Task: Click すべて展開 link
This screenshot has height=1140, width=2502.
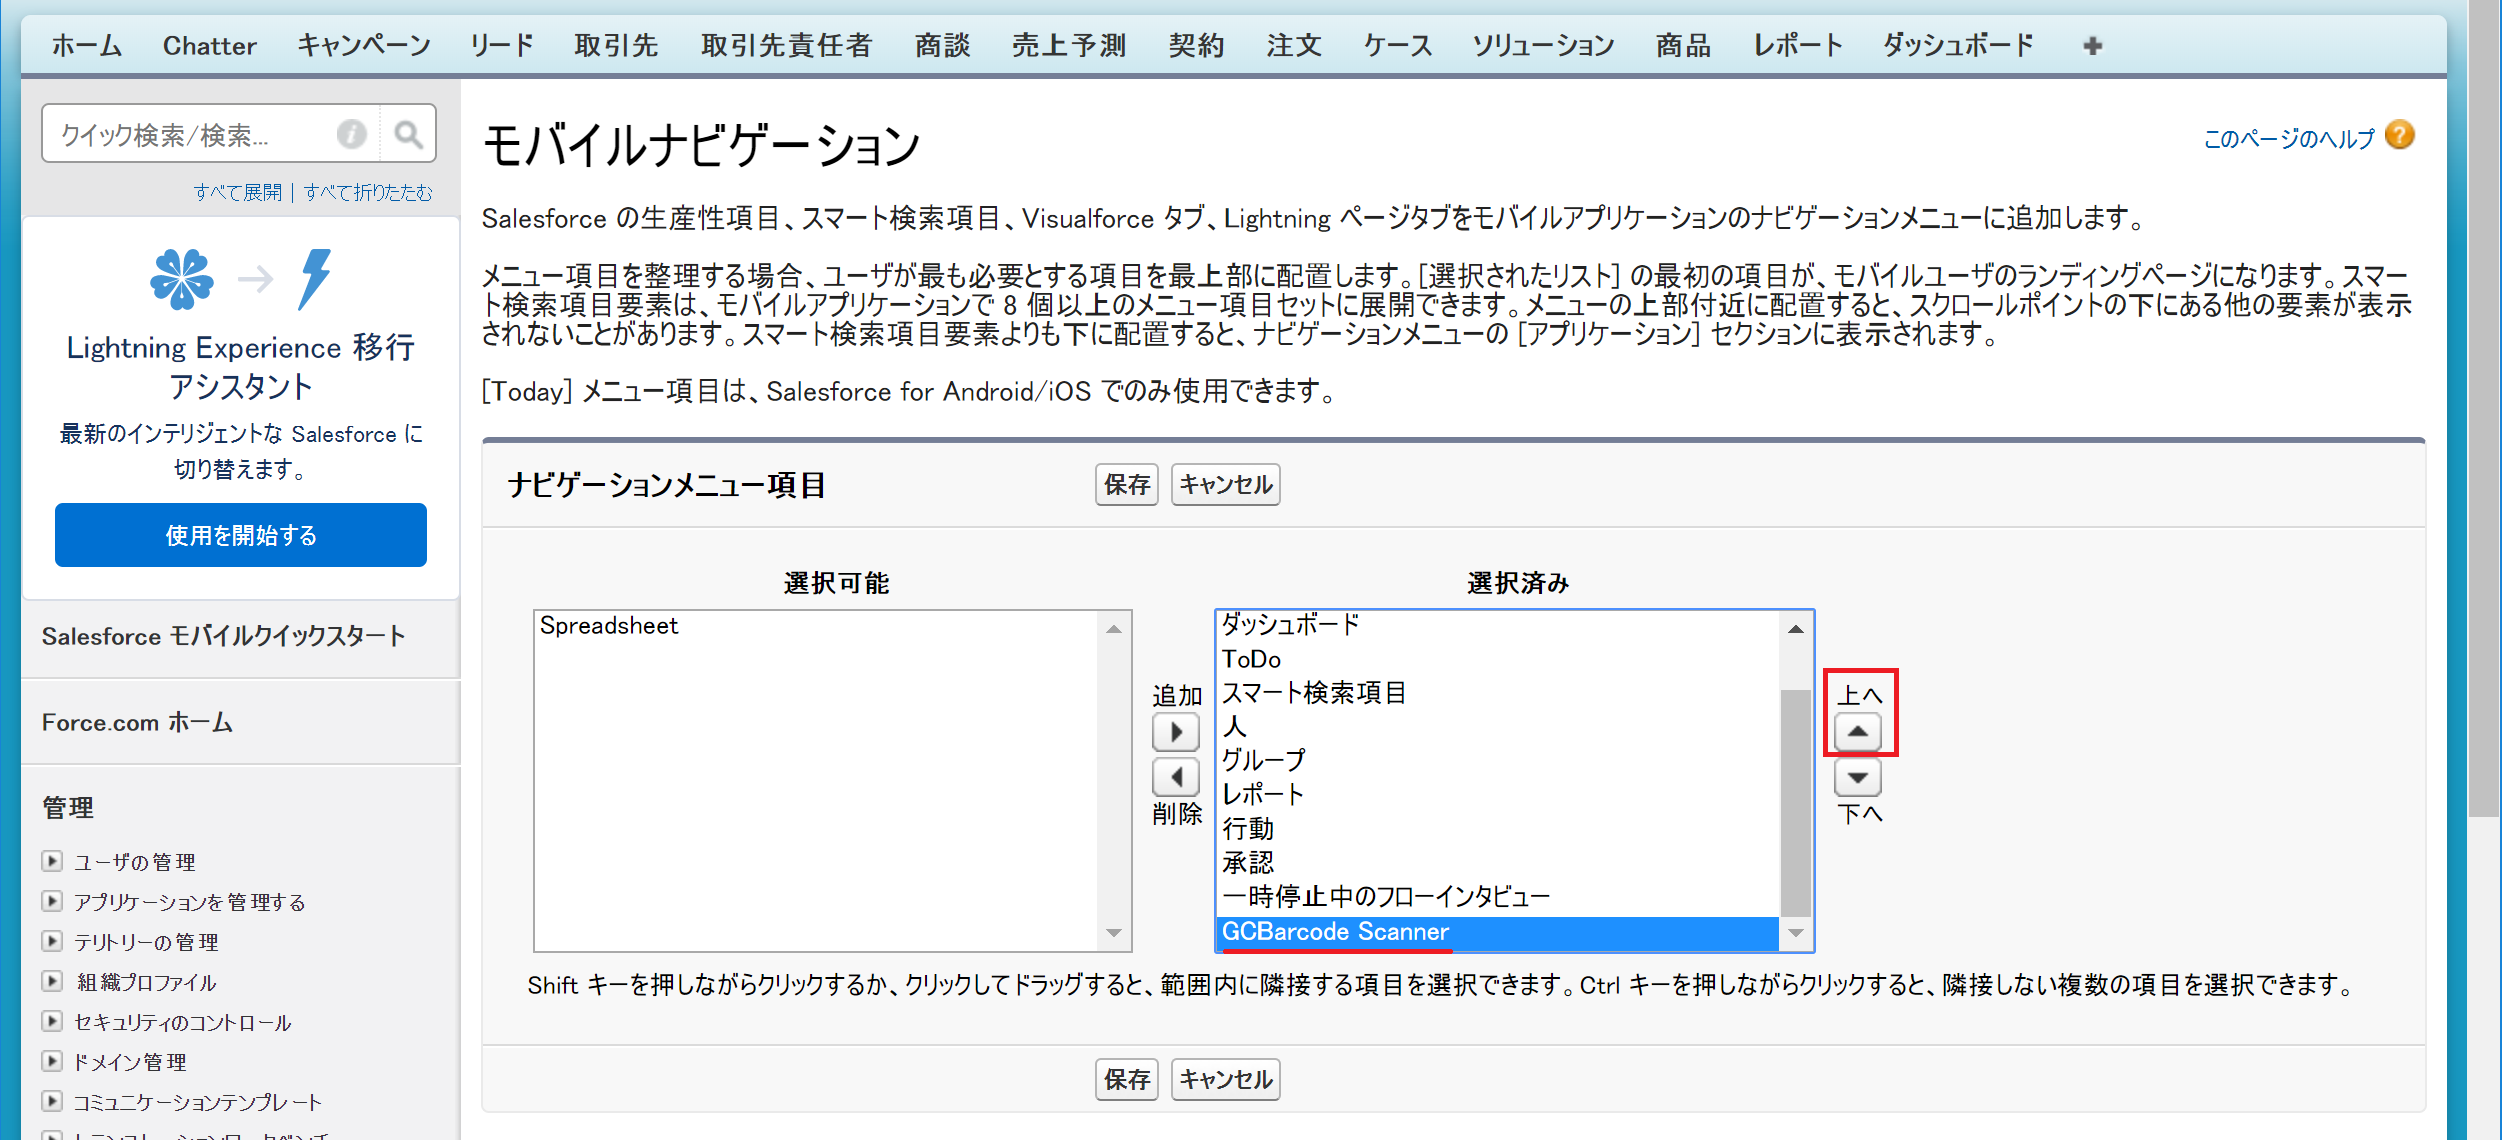Action: pyautogui.click(x=238, y=192)
